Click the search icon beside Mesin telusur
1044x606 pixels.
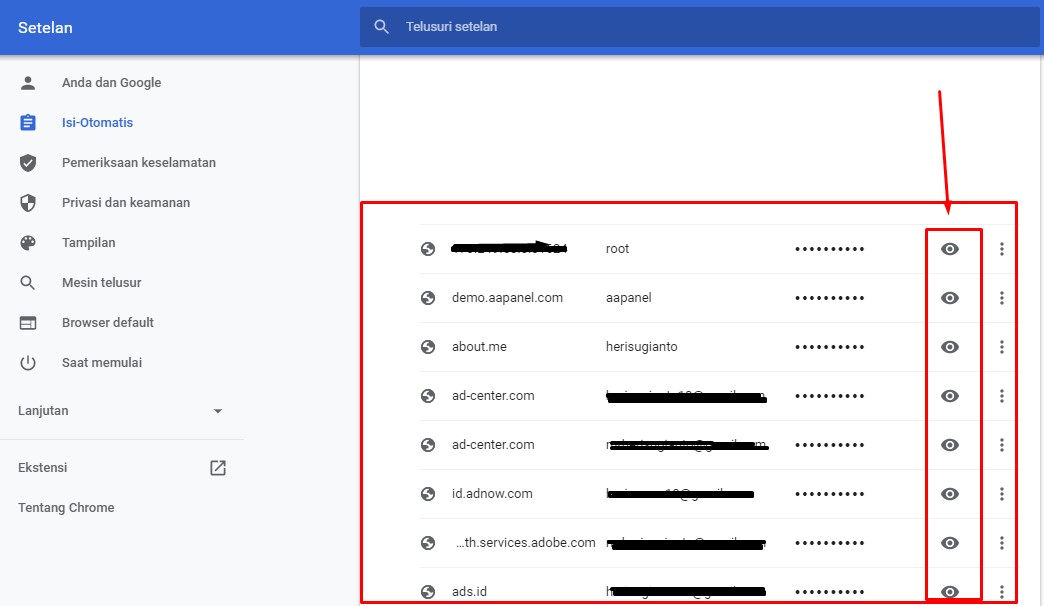[28, 282]
